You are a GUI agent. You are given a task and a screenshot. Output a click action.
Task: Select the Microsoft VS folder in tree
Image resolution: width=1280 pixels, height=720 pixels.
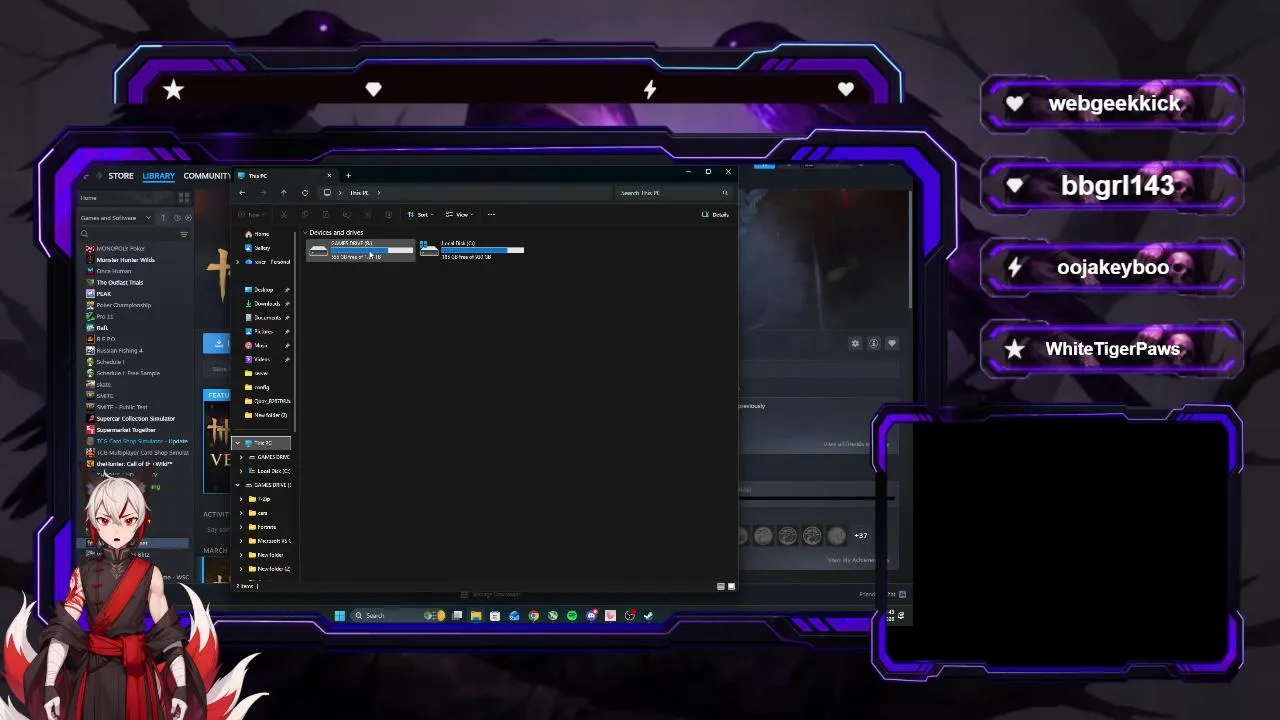tap(270, 541)
